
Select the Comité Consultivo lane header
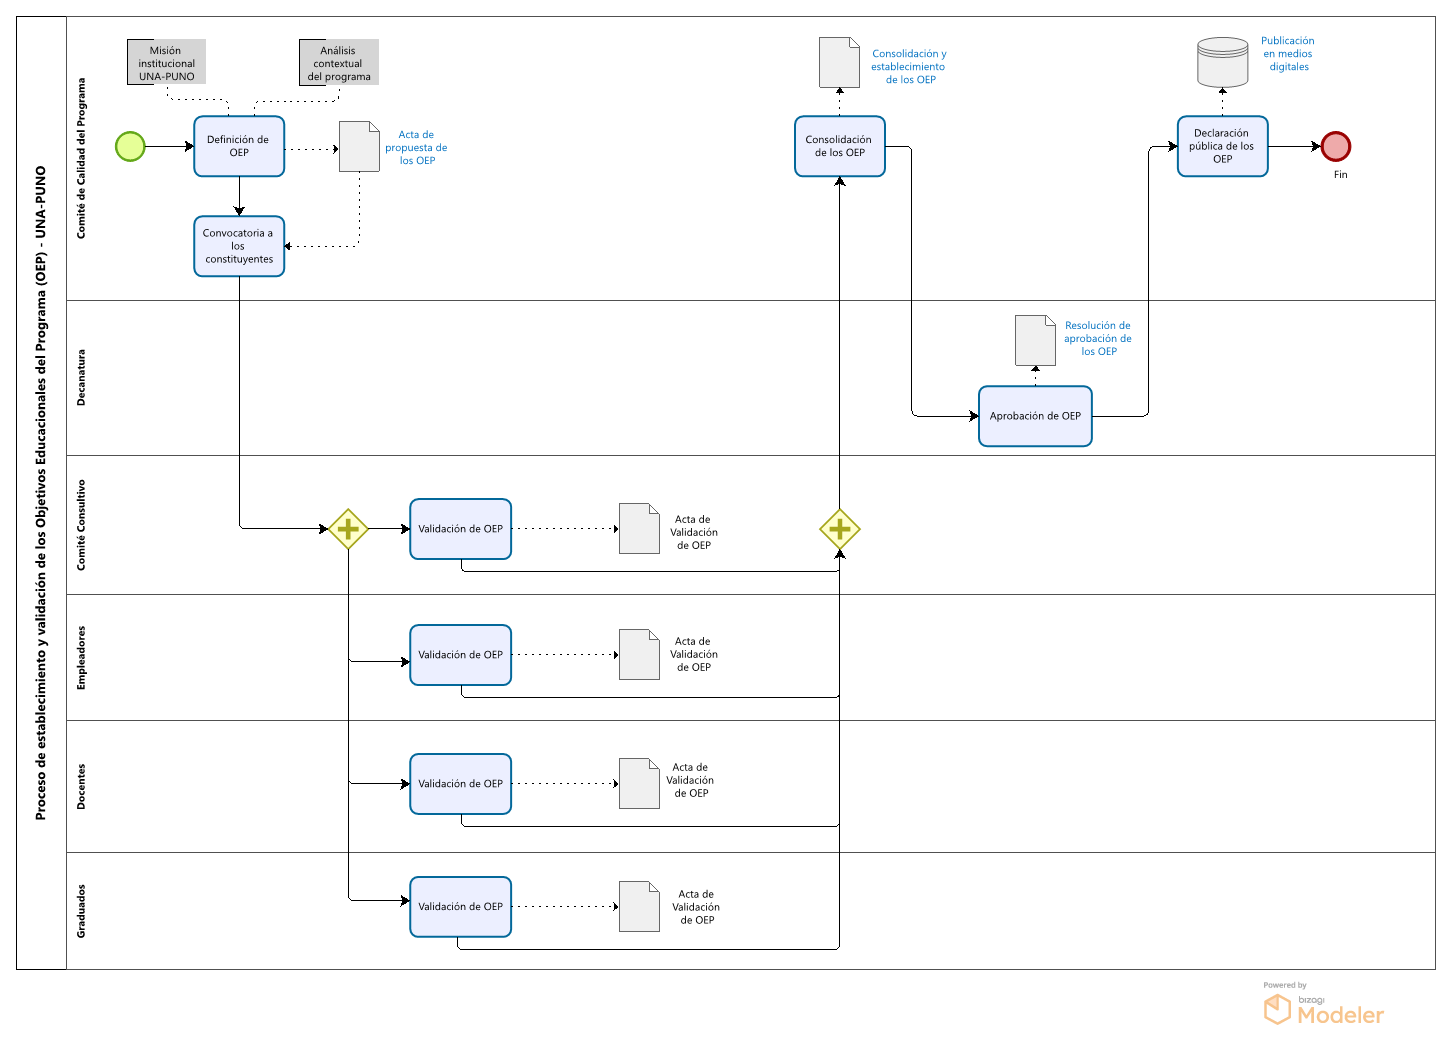pos(82,525)
